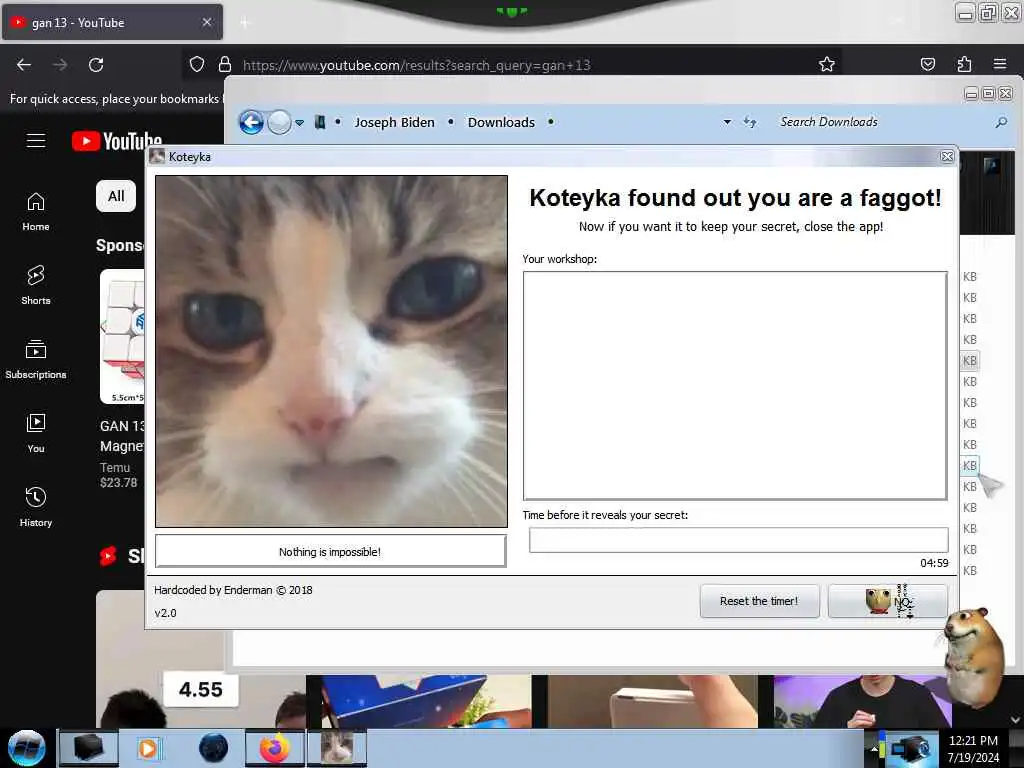This screenshot has height=768, width=1024.
Task: Go forward in the Firefox browser
Action: pyautogui.click(x=60, y=65)
